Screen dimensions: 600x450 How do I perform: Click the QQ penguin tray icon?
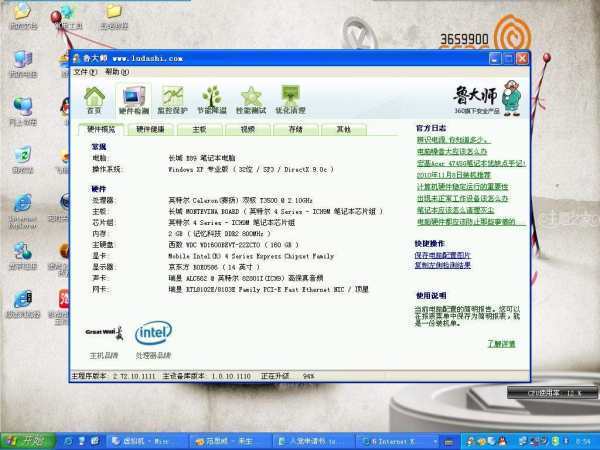tap(502, 442)
